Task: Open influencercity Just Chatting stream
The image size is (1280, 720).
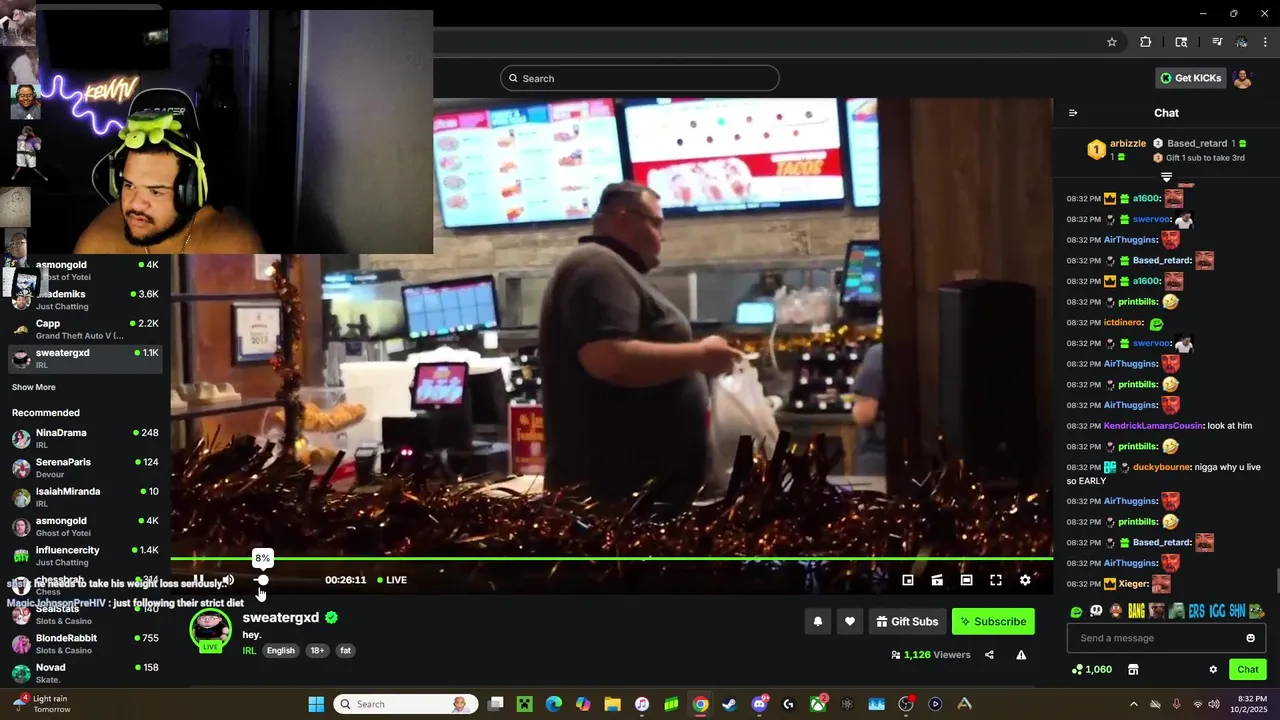Action: pos(85,556)
